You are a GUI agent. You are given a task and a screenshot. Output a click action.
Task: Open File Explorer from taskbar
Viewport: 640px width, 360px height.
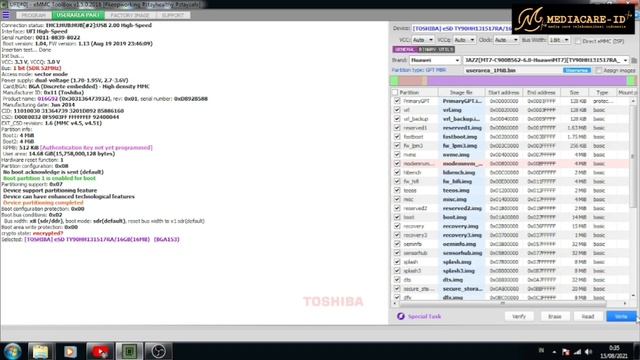coord(40,351)
